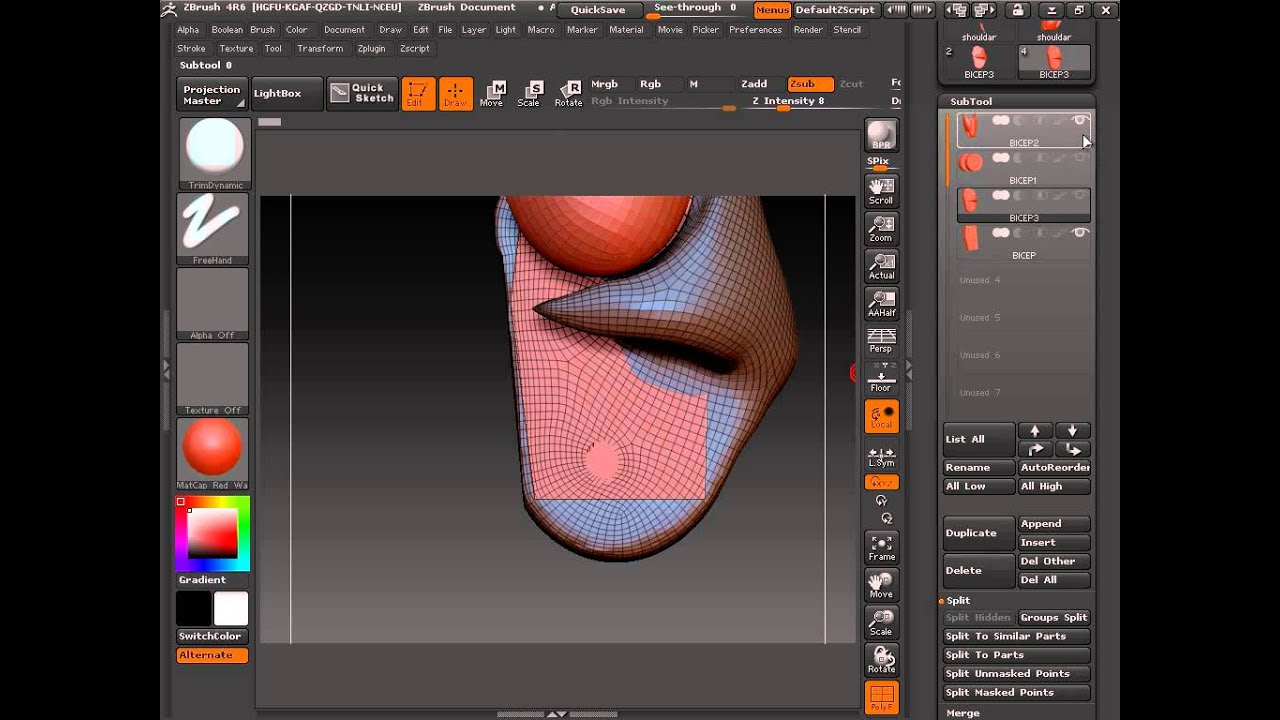Click the Duplicate subtool button

click(x=979, y=533)
